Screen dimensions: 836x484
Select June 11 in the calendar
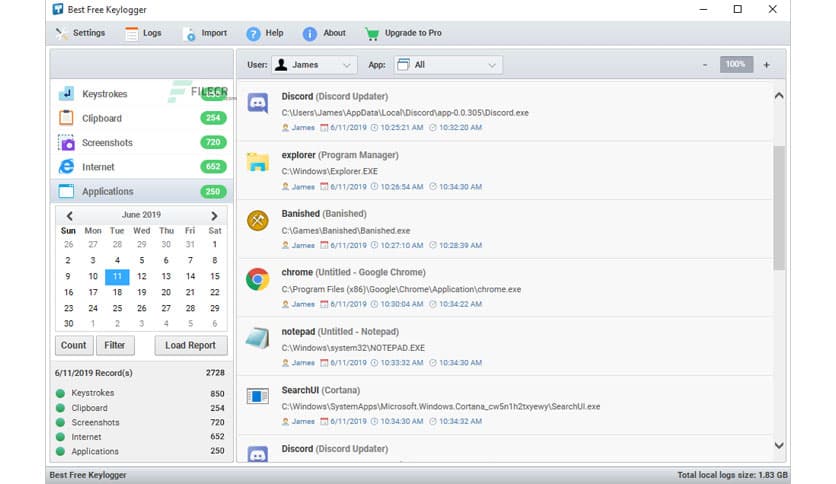pyautogui.click(x=117, y=276)
